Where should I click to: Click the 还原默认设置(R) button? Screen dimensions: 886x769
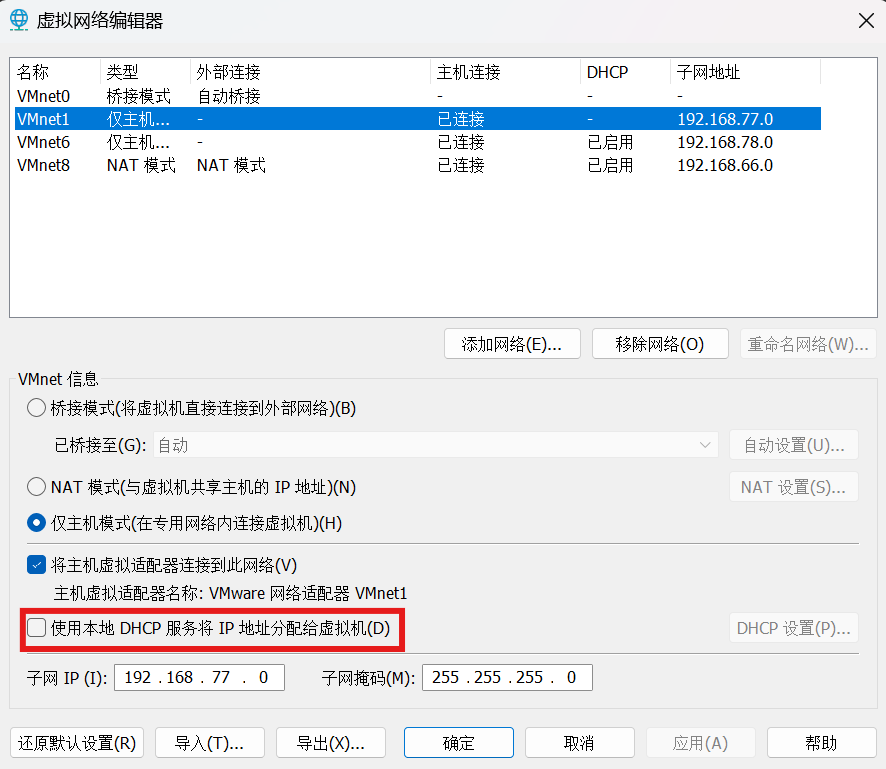click(x=77, y=742)
